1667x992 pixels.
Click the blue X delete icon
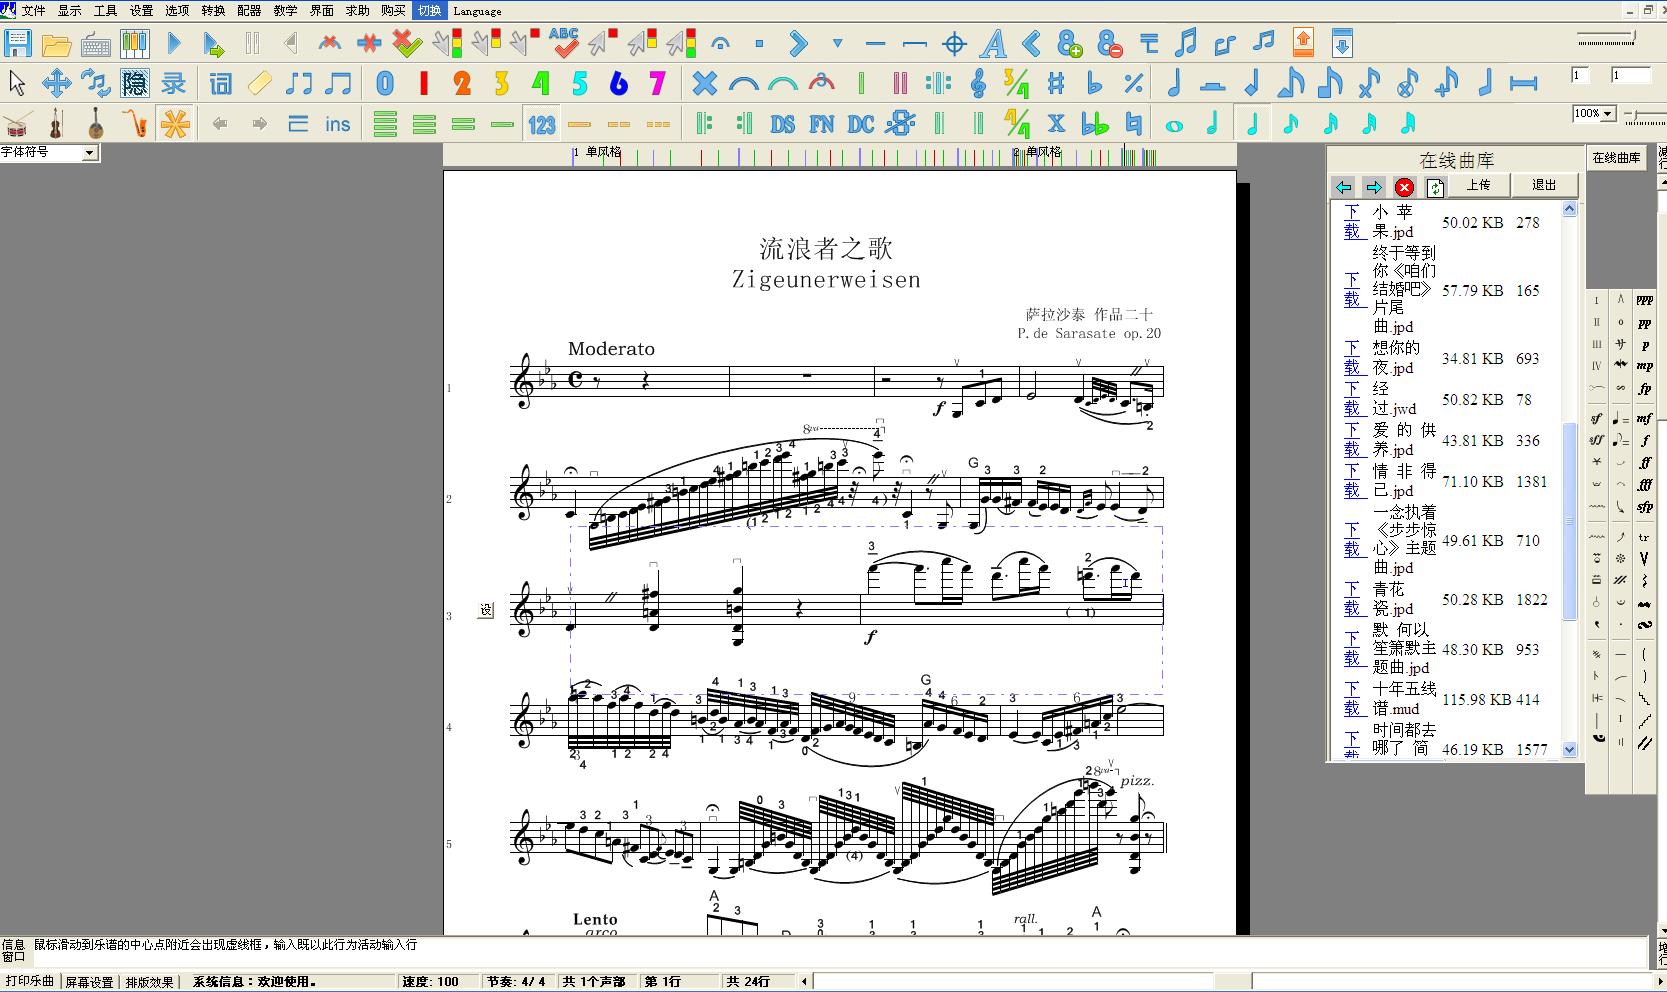coord(705,83)
